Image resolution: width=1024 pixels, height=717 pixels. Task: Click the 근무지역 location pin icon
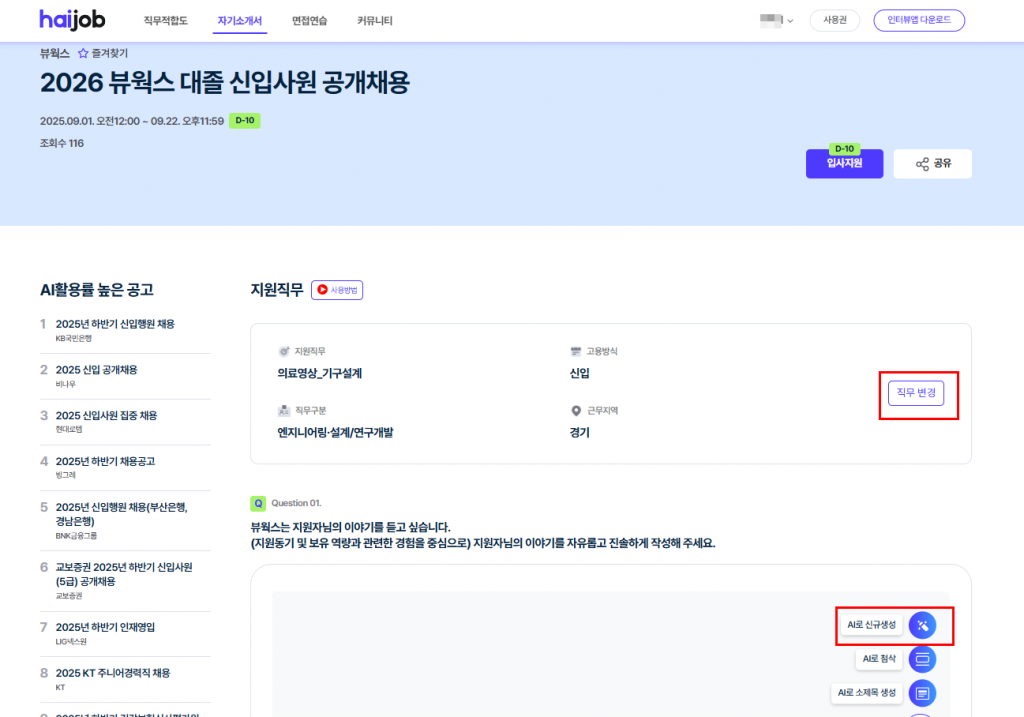576,411
